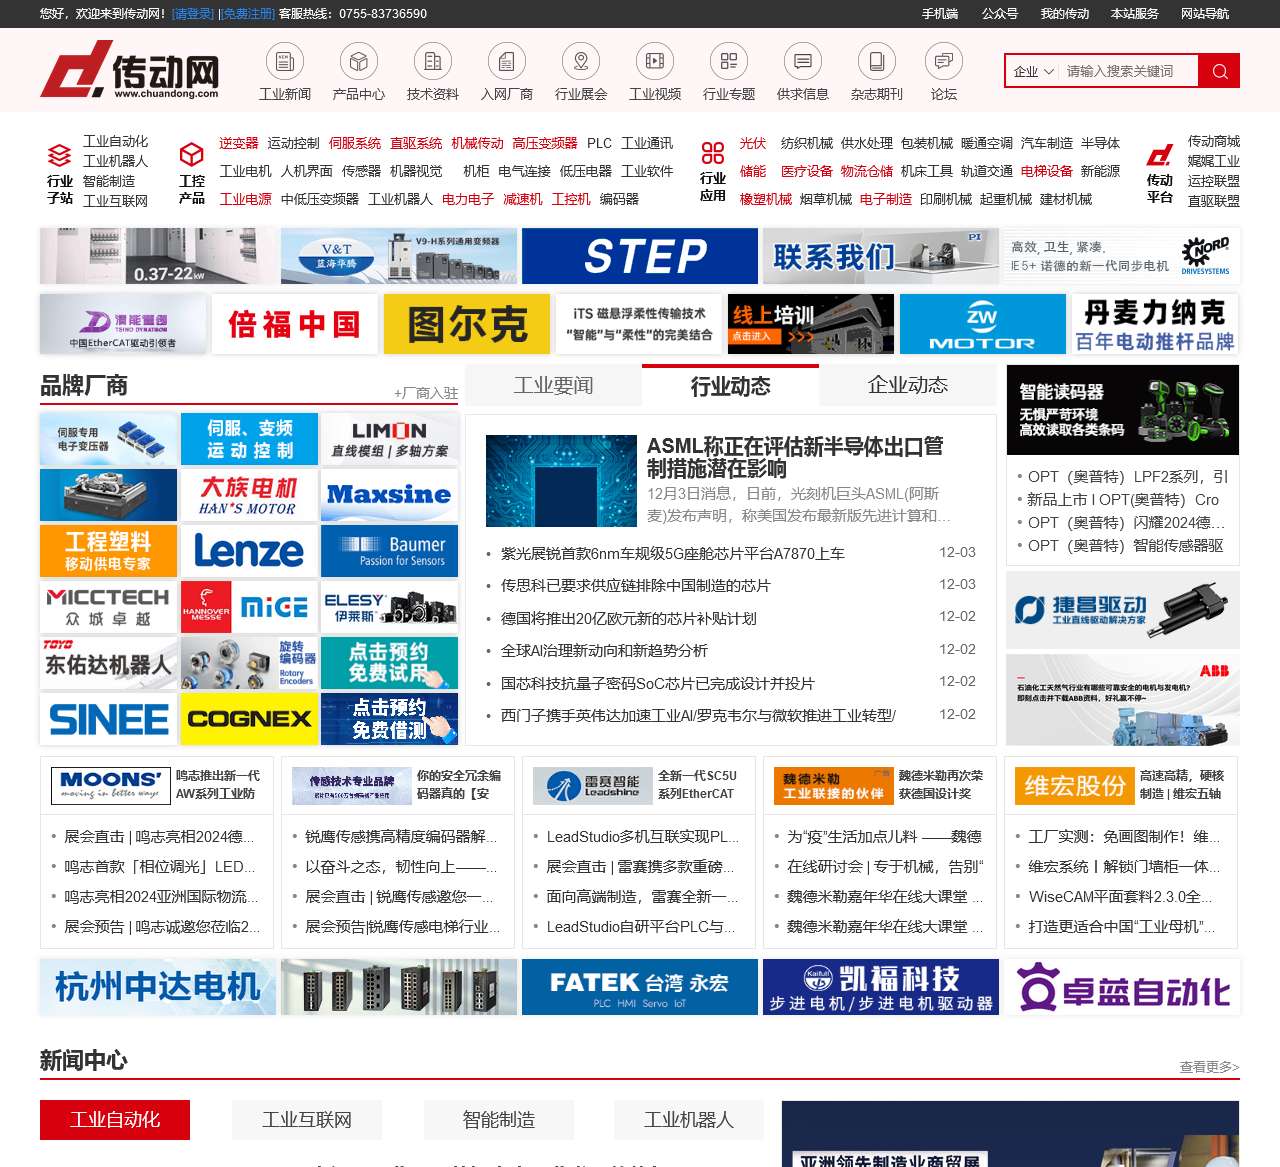Select the 智能制造 news tab

pyautogui.click(x=499, y=1120)
